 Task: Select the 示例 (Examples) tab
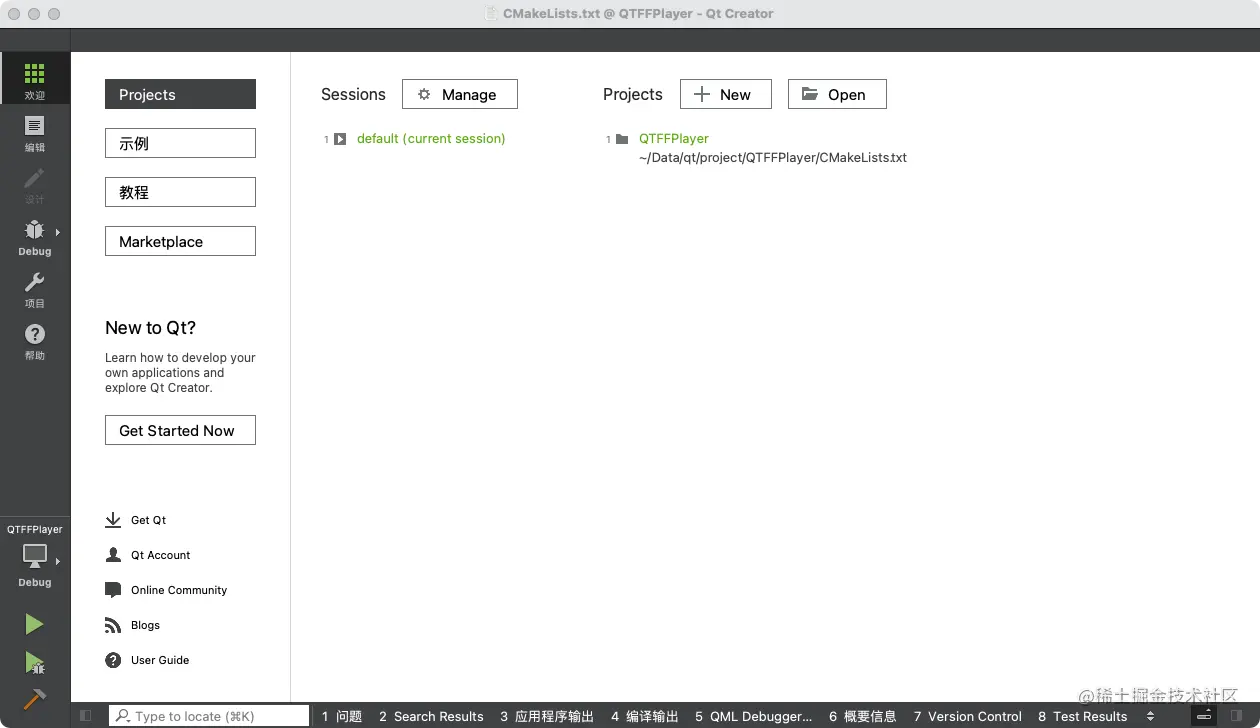point(180,143)
